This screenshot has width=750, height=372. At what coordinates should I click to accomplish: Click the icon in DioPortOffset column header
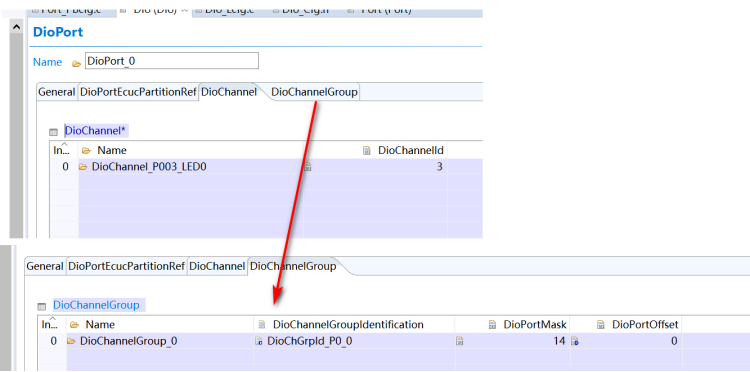(601, 325)
